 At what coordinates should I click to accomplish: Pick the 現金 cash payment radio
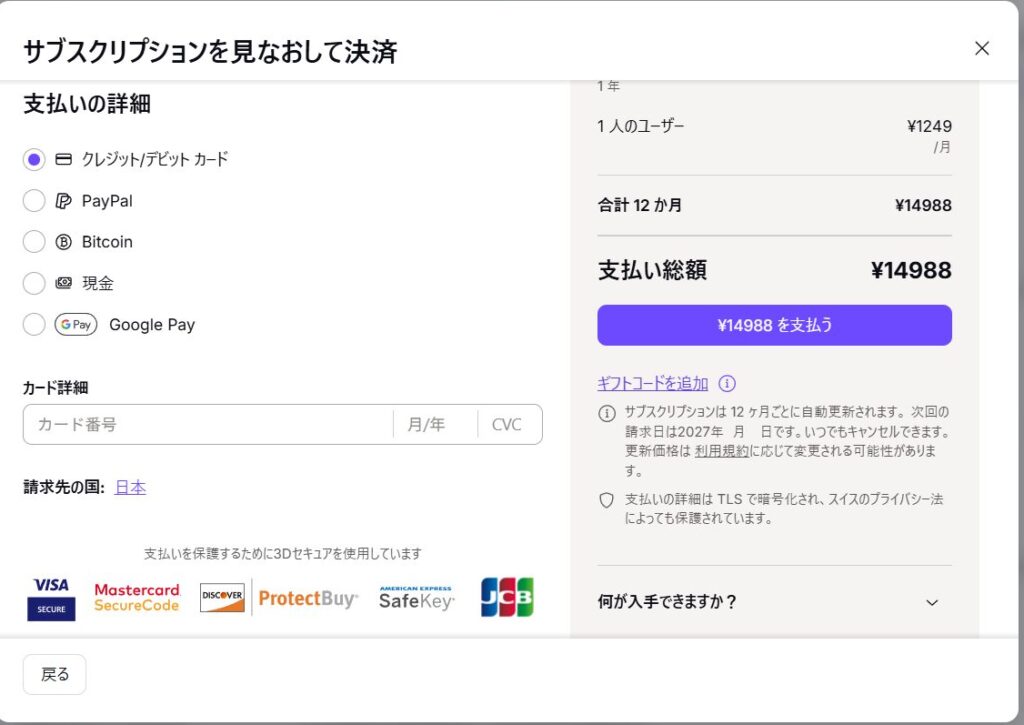tap(34, 283)
